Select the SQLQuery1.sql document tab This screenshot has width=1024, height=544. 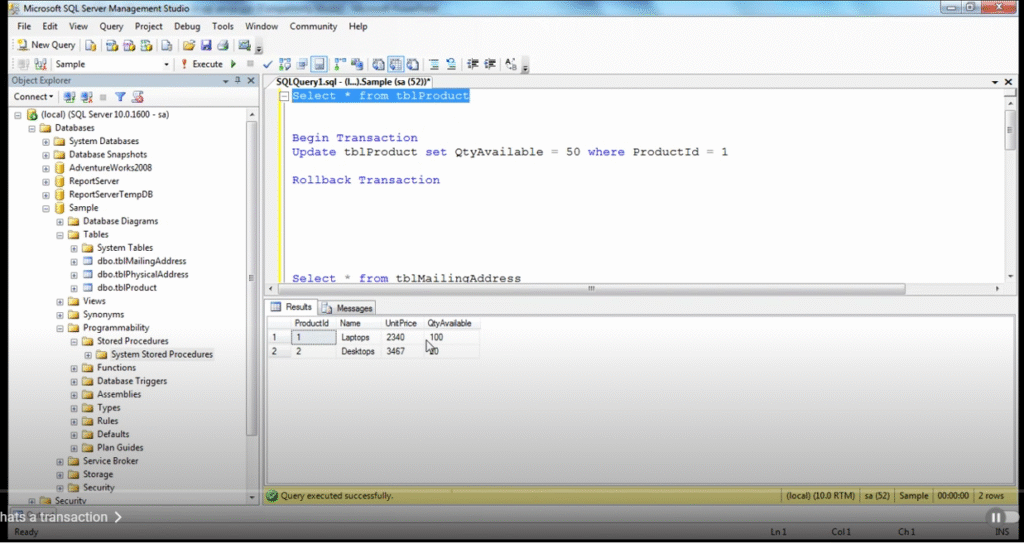(x=353, y=82)
